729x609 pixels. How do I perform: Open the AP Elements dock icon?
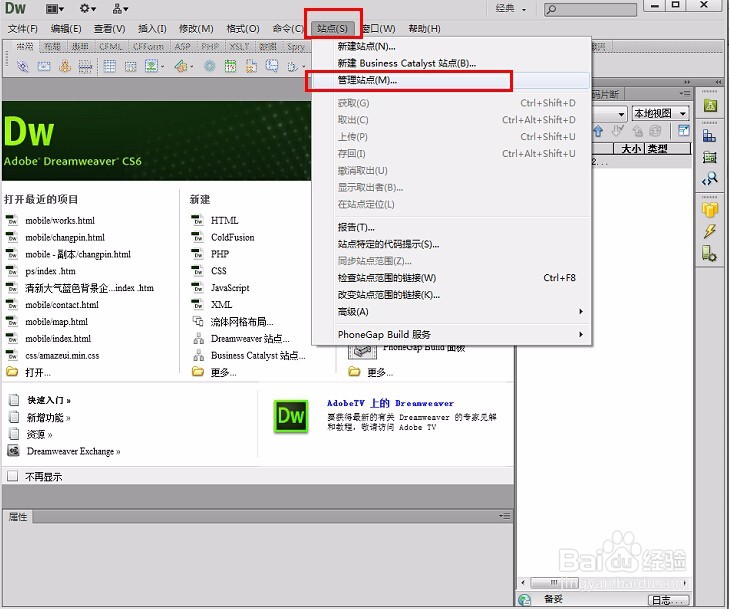[710, 157]
